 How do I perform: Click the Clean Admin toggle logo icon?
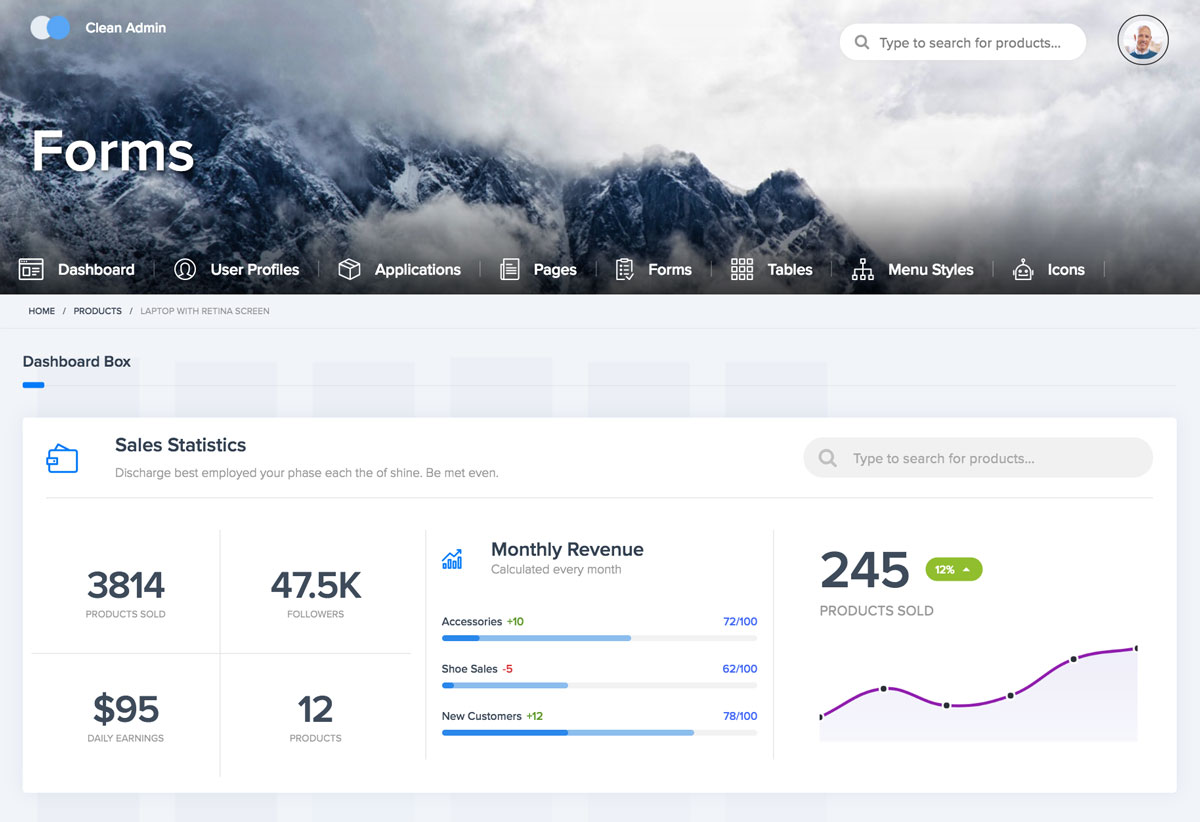50,28
